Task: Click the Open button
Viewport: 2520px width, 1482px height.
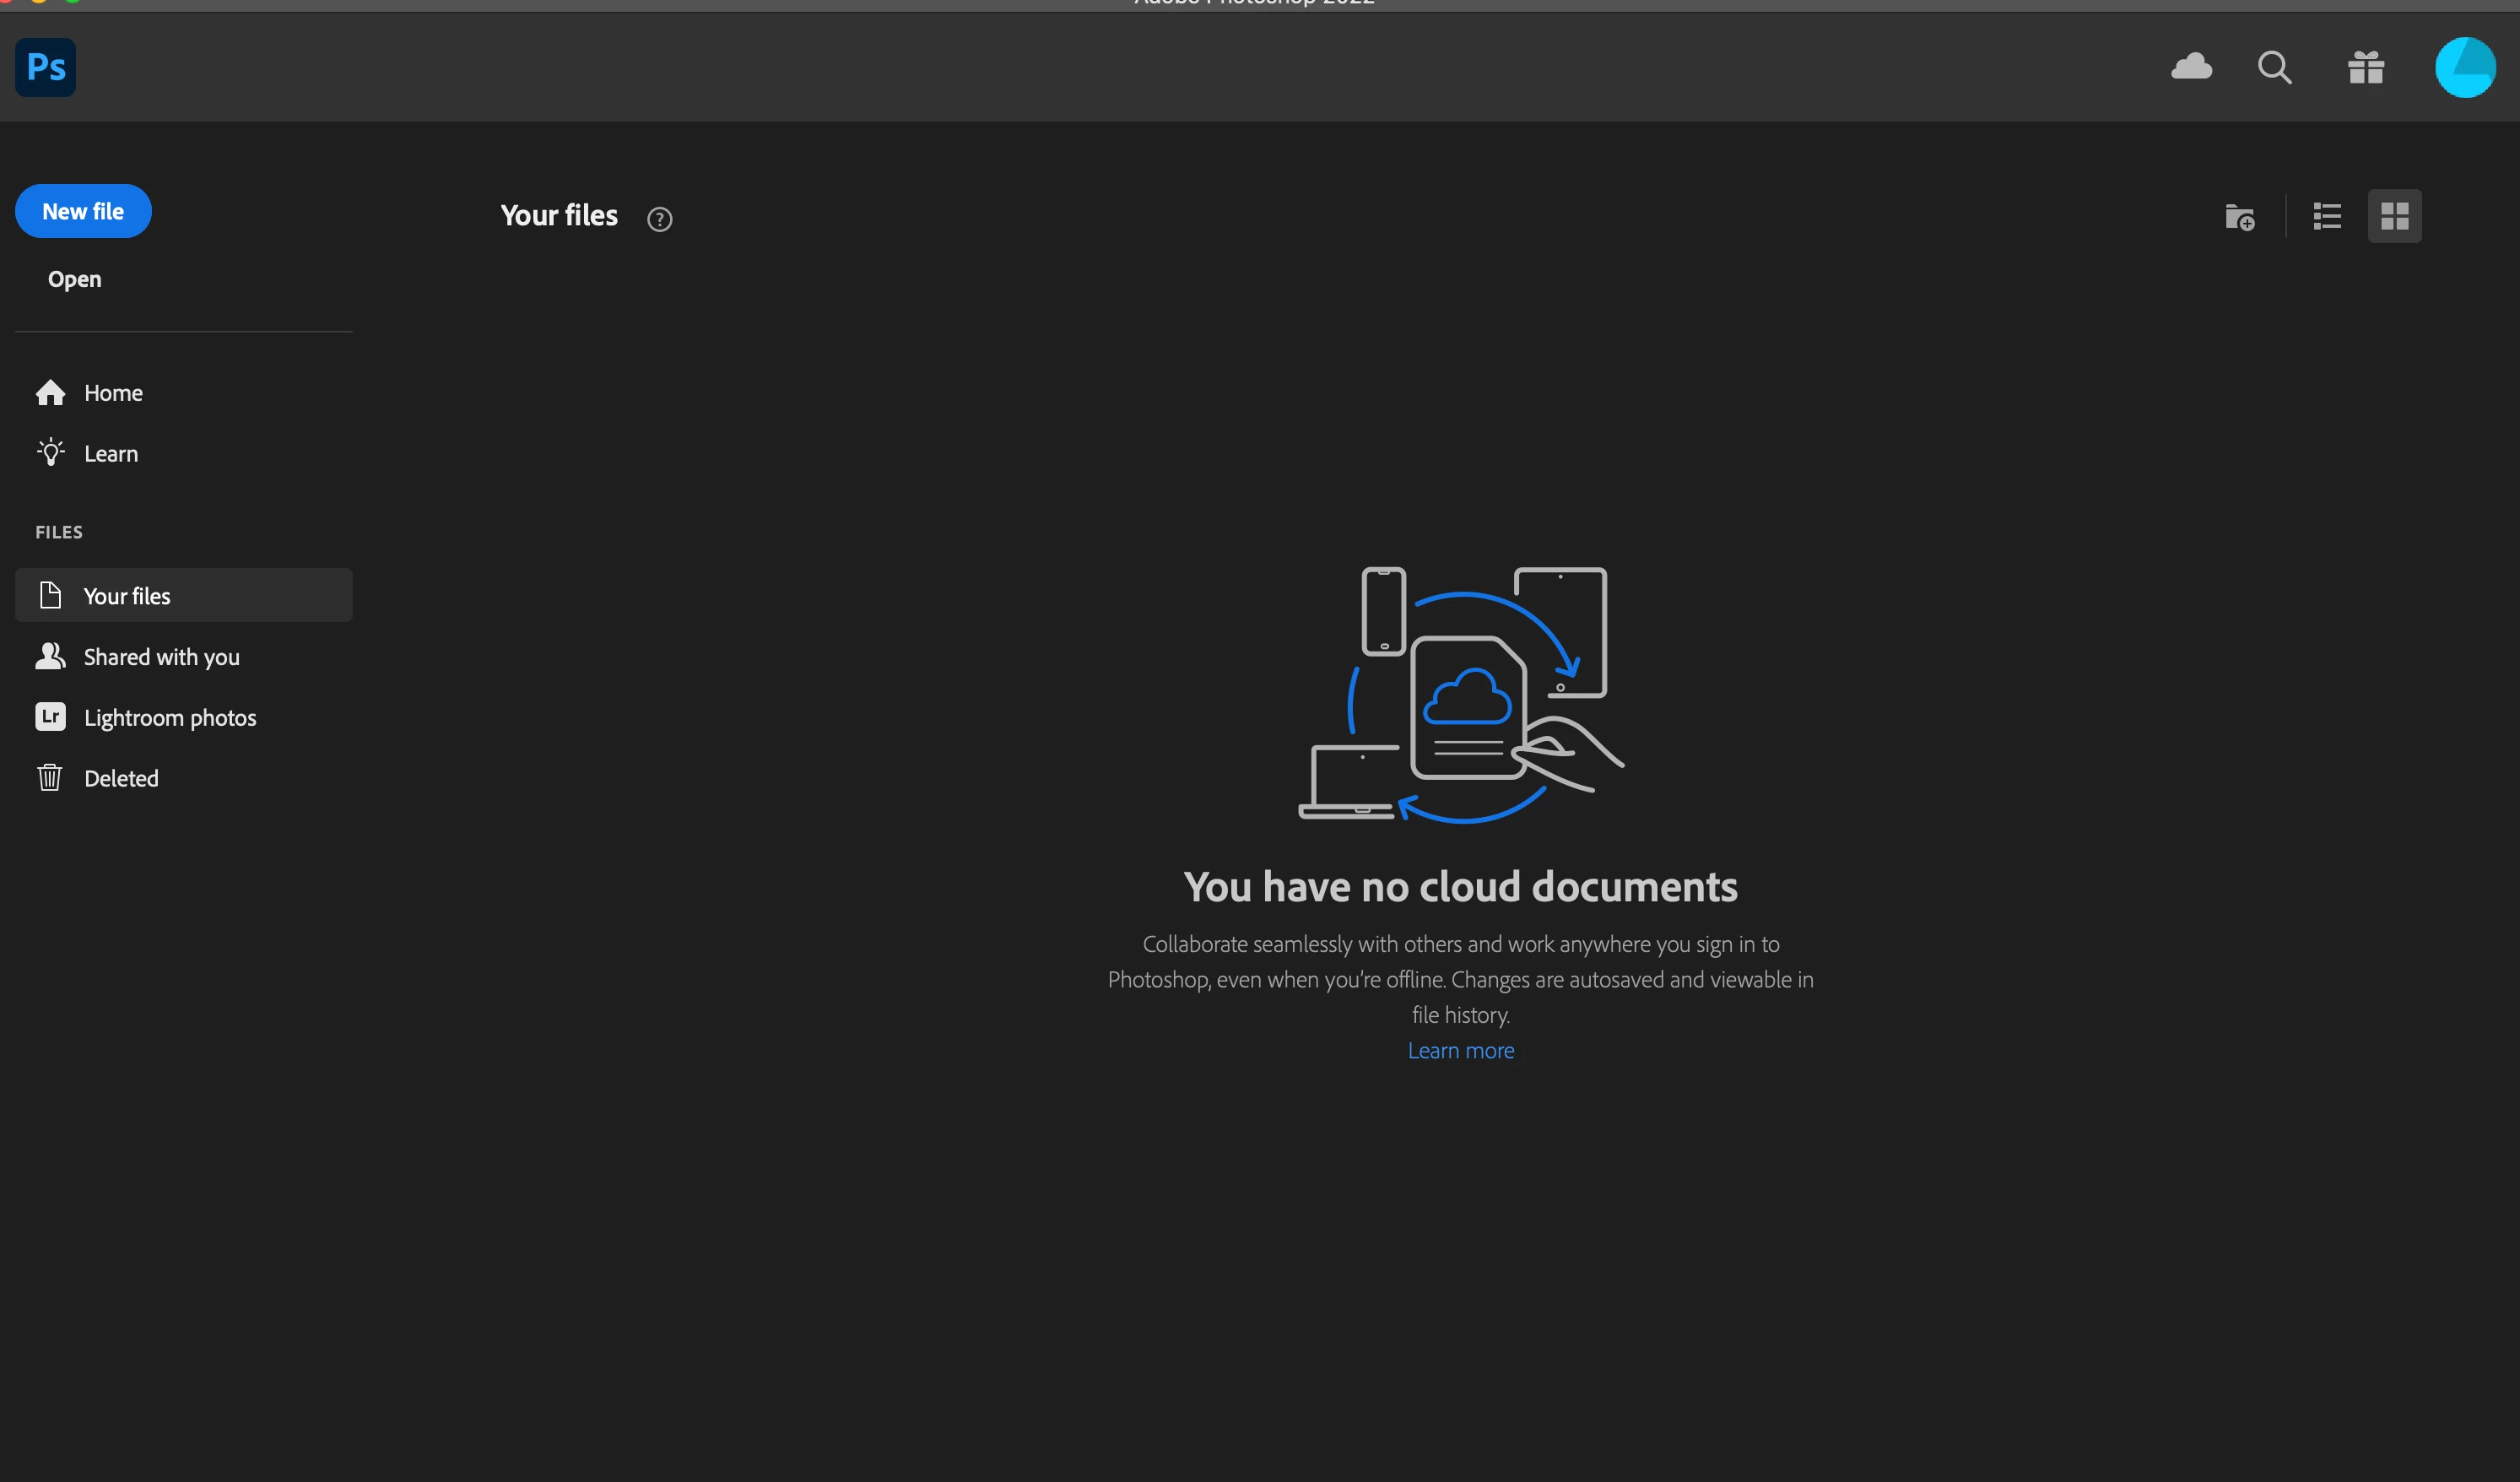Action: [75, 279]
